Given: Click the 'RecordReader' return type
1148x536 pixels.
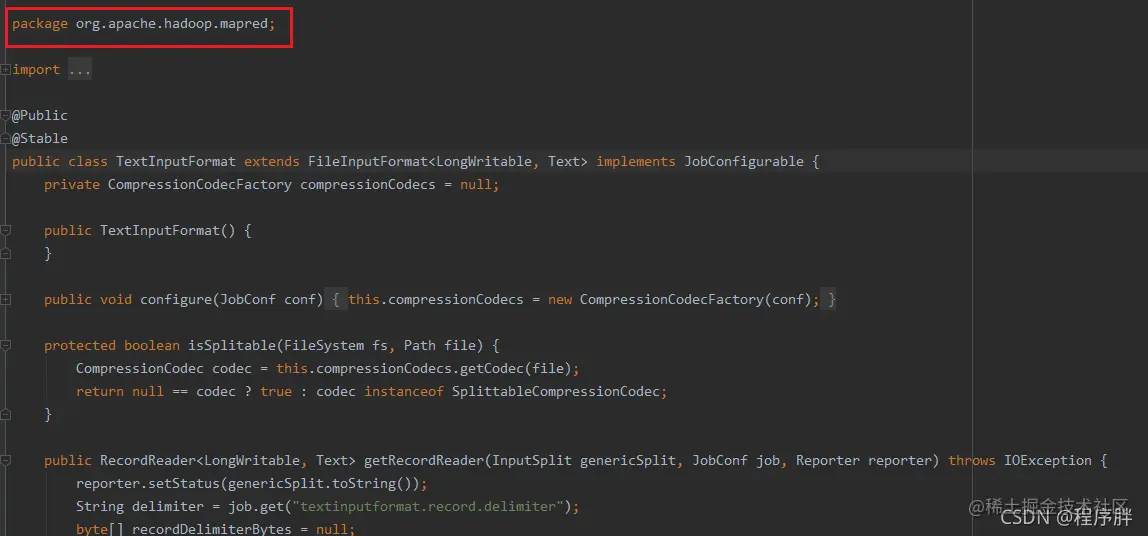Looking at the screenshot, I should tap(147, 461).
